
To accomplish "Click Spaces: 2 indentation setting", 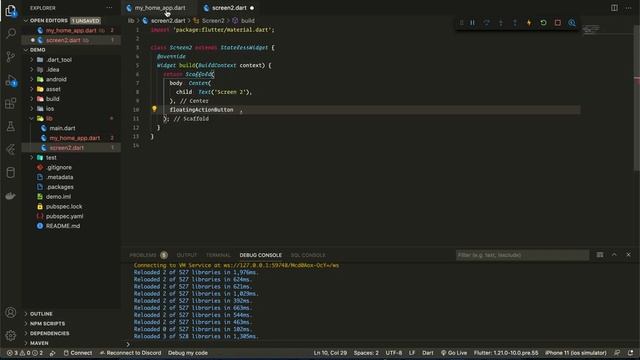I will tap(366, 353).
